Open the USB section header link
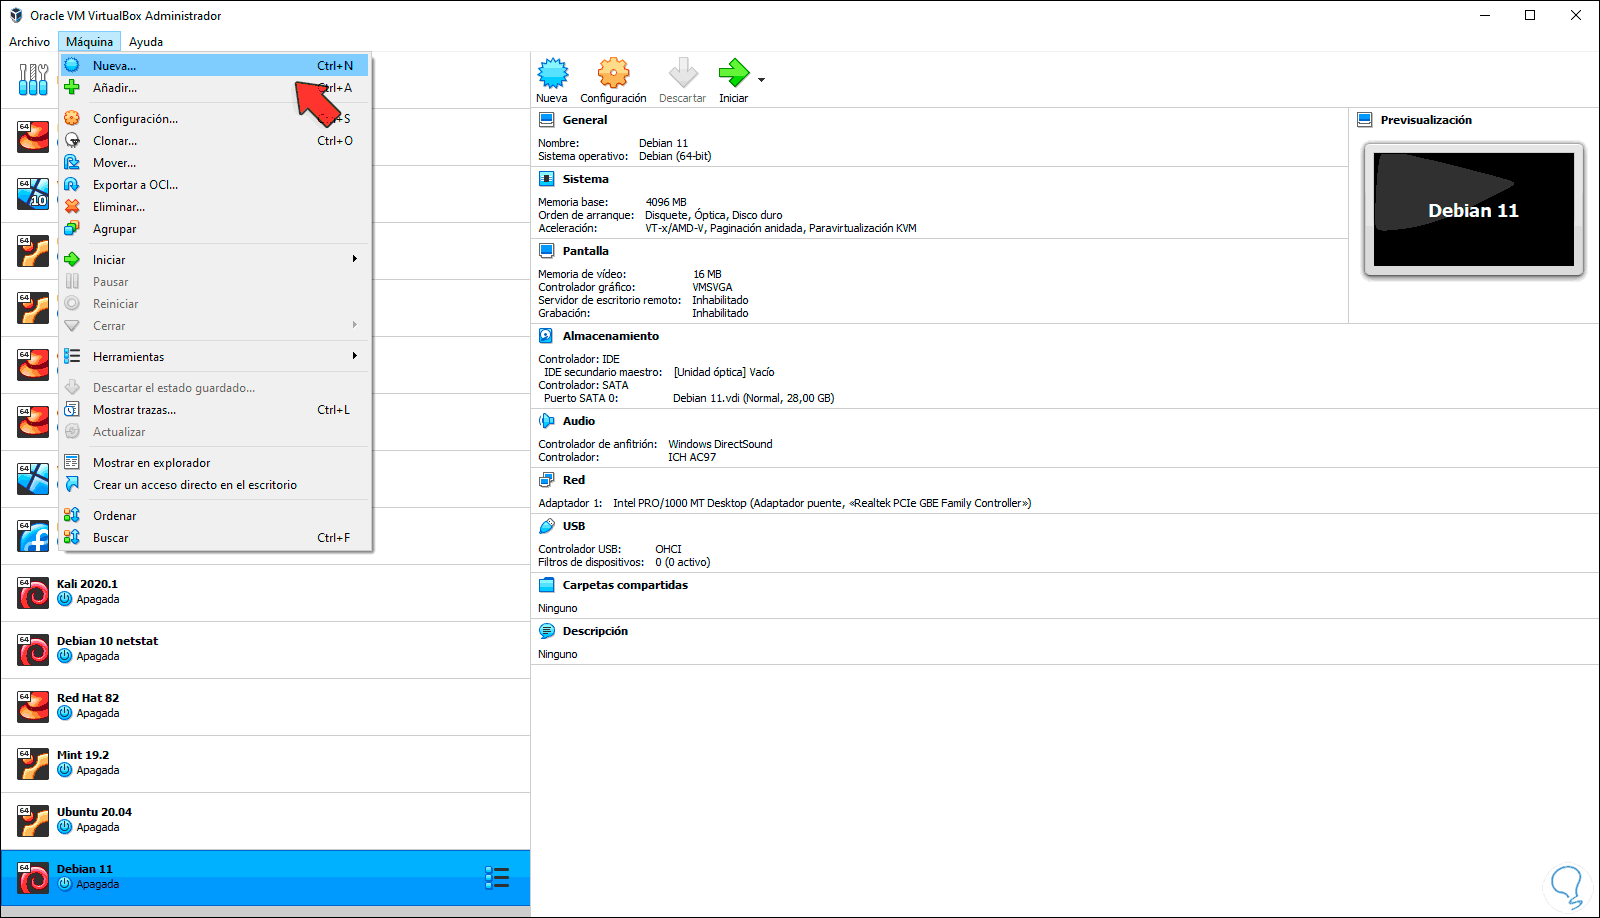This screenshot has width=1600, height=918. pyautogui.click(x=574, y=526)
